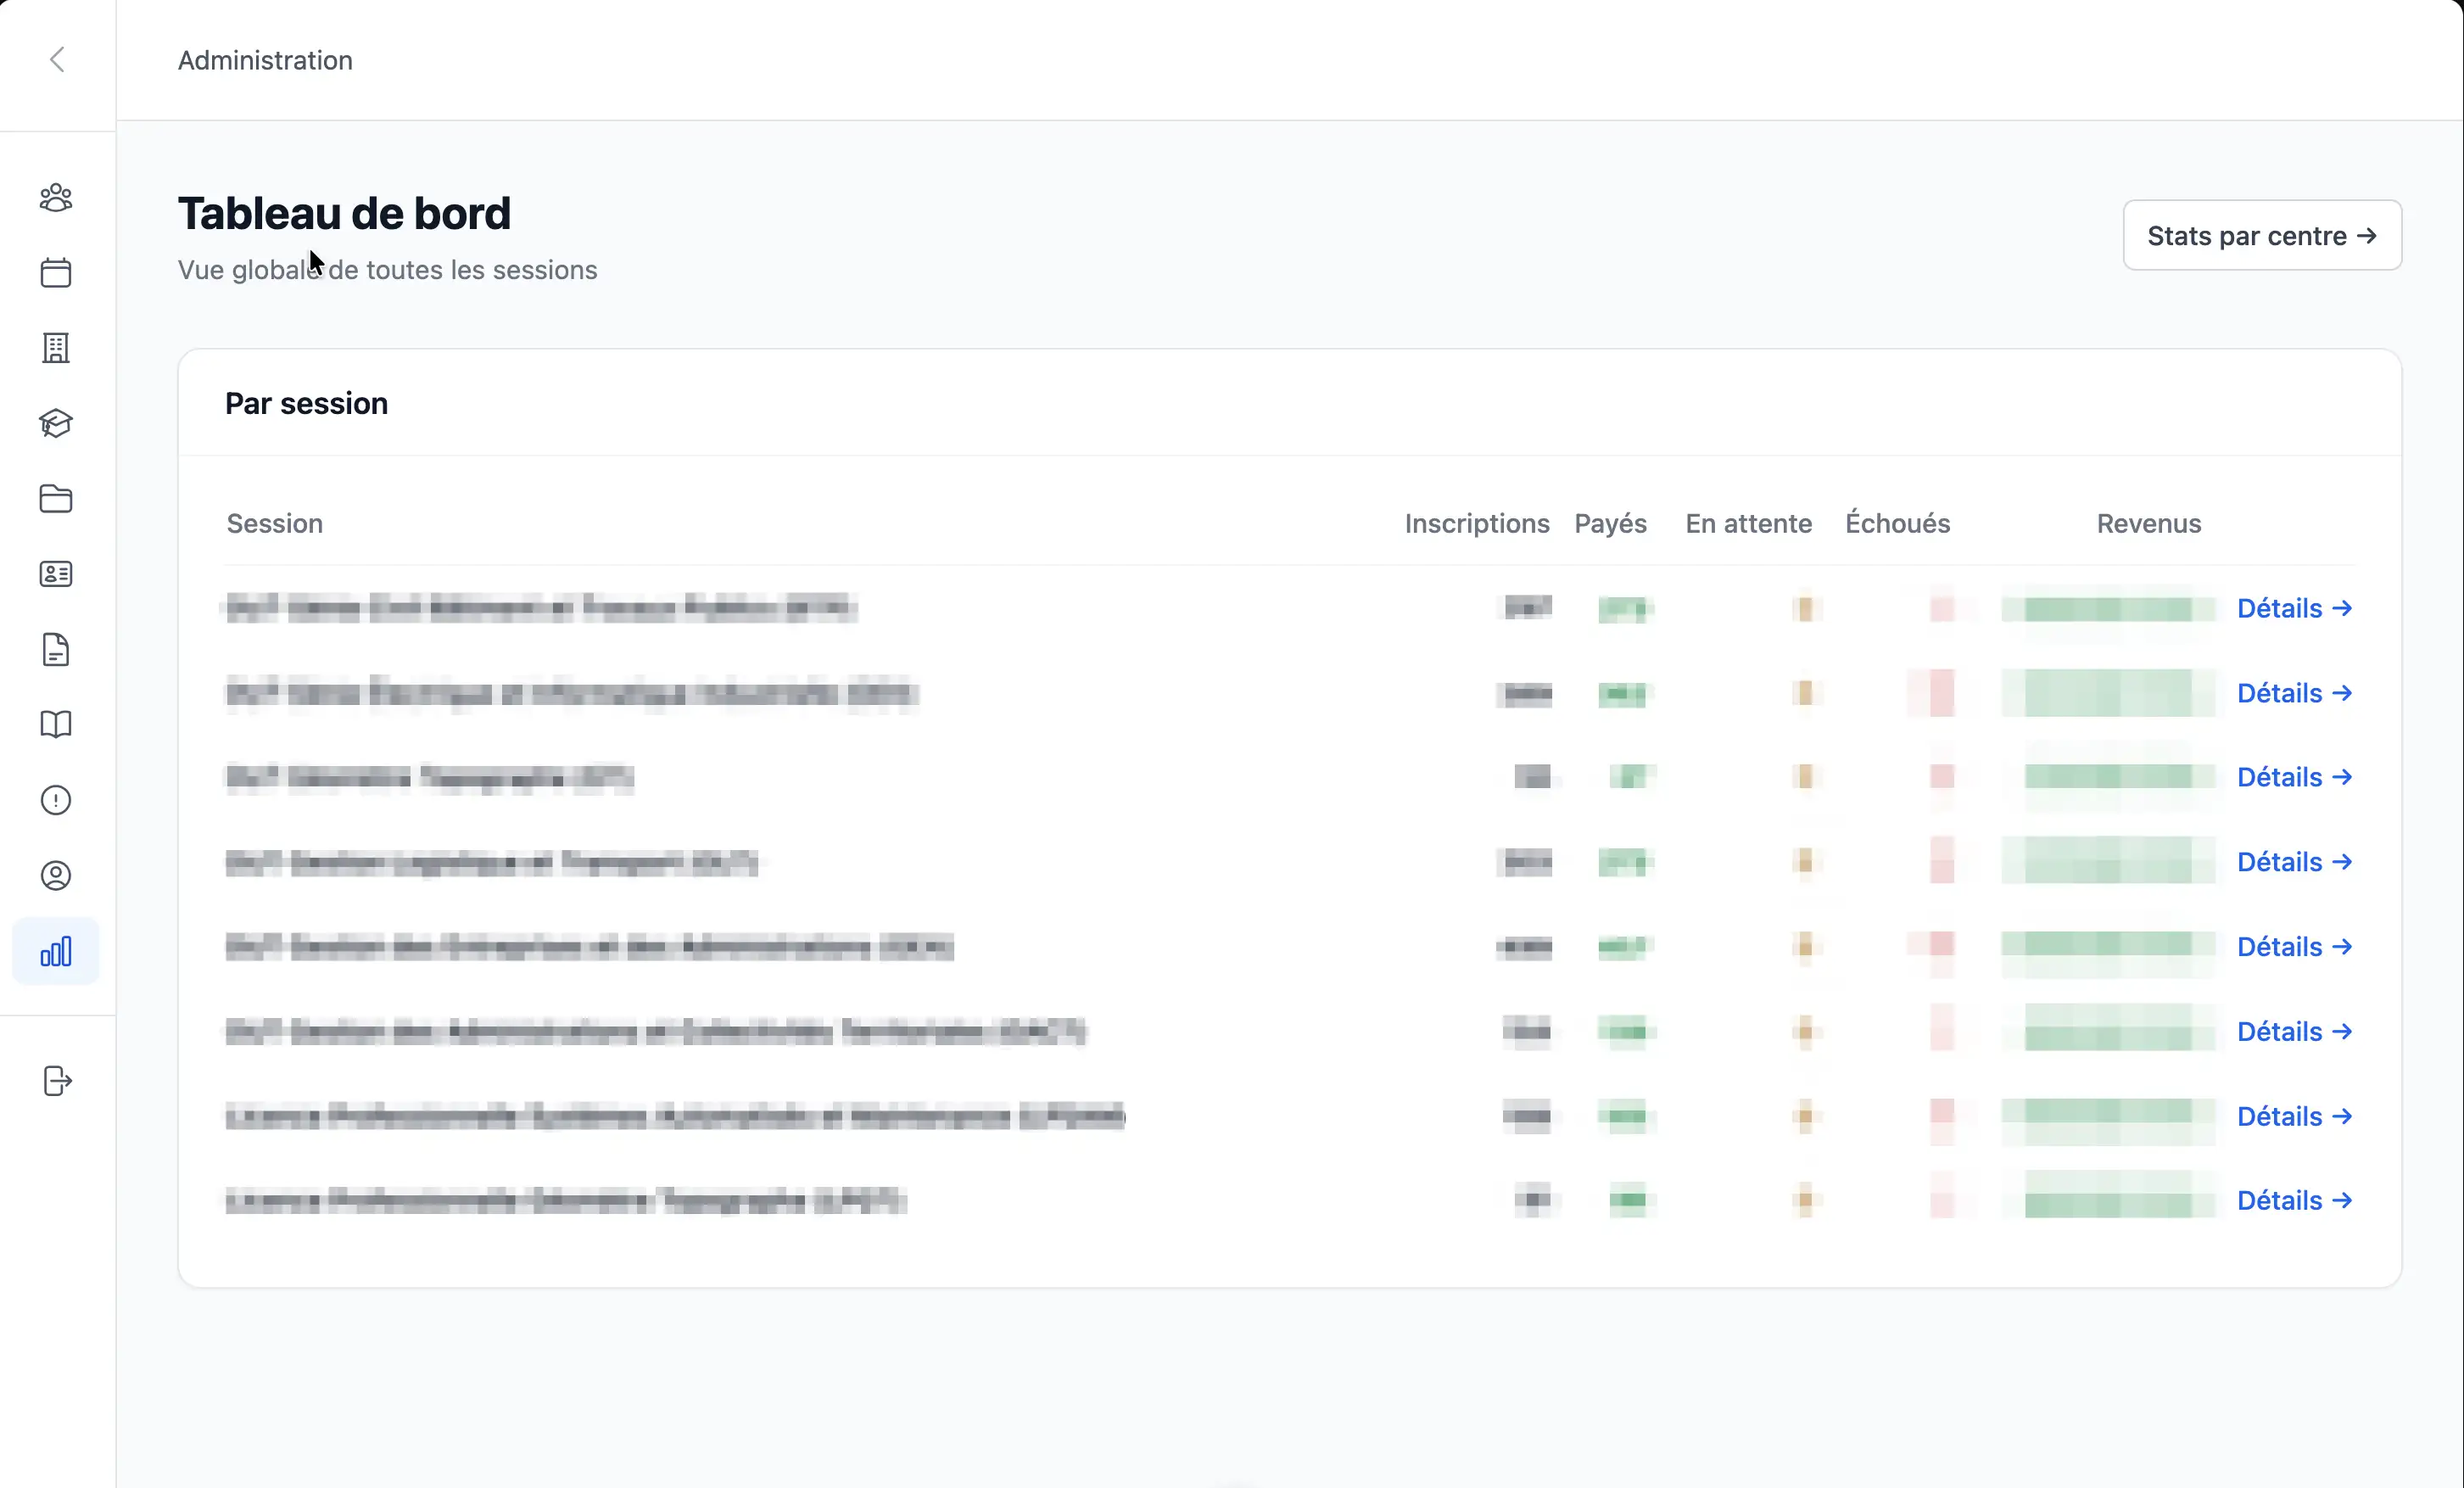Click the Revenus column header
The image size is (2464, 1488).
(x=2148, y=524)
